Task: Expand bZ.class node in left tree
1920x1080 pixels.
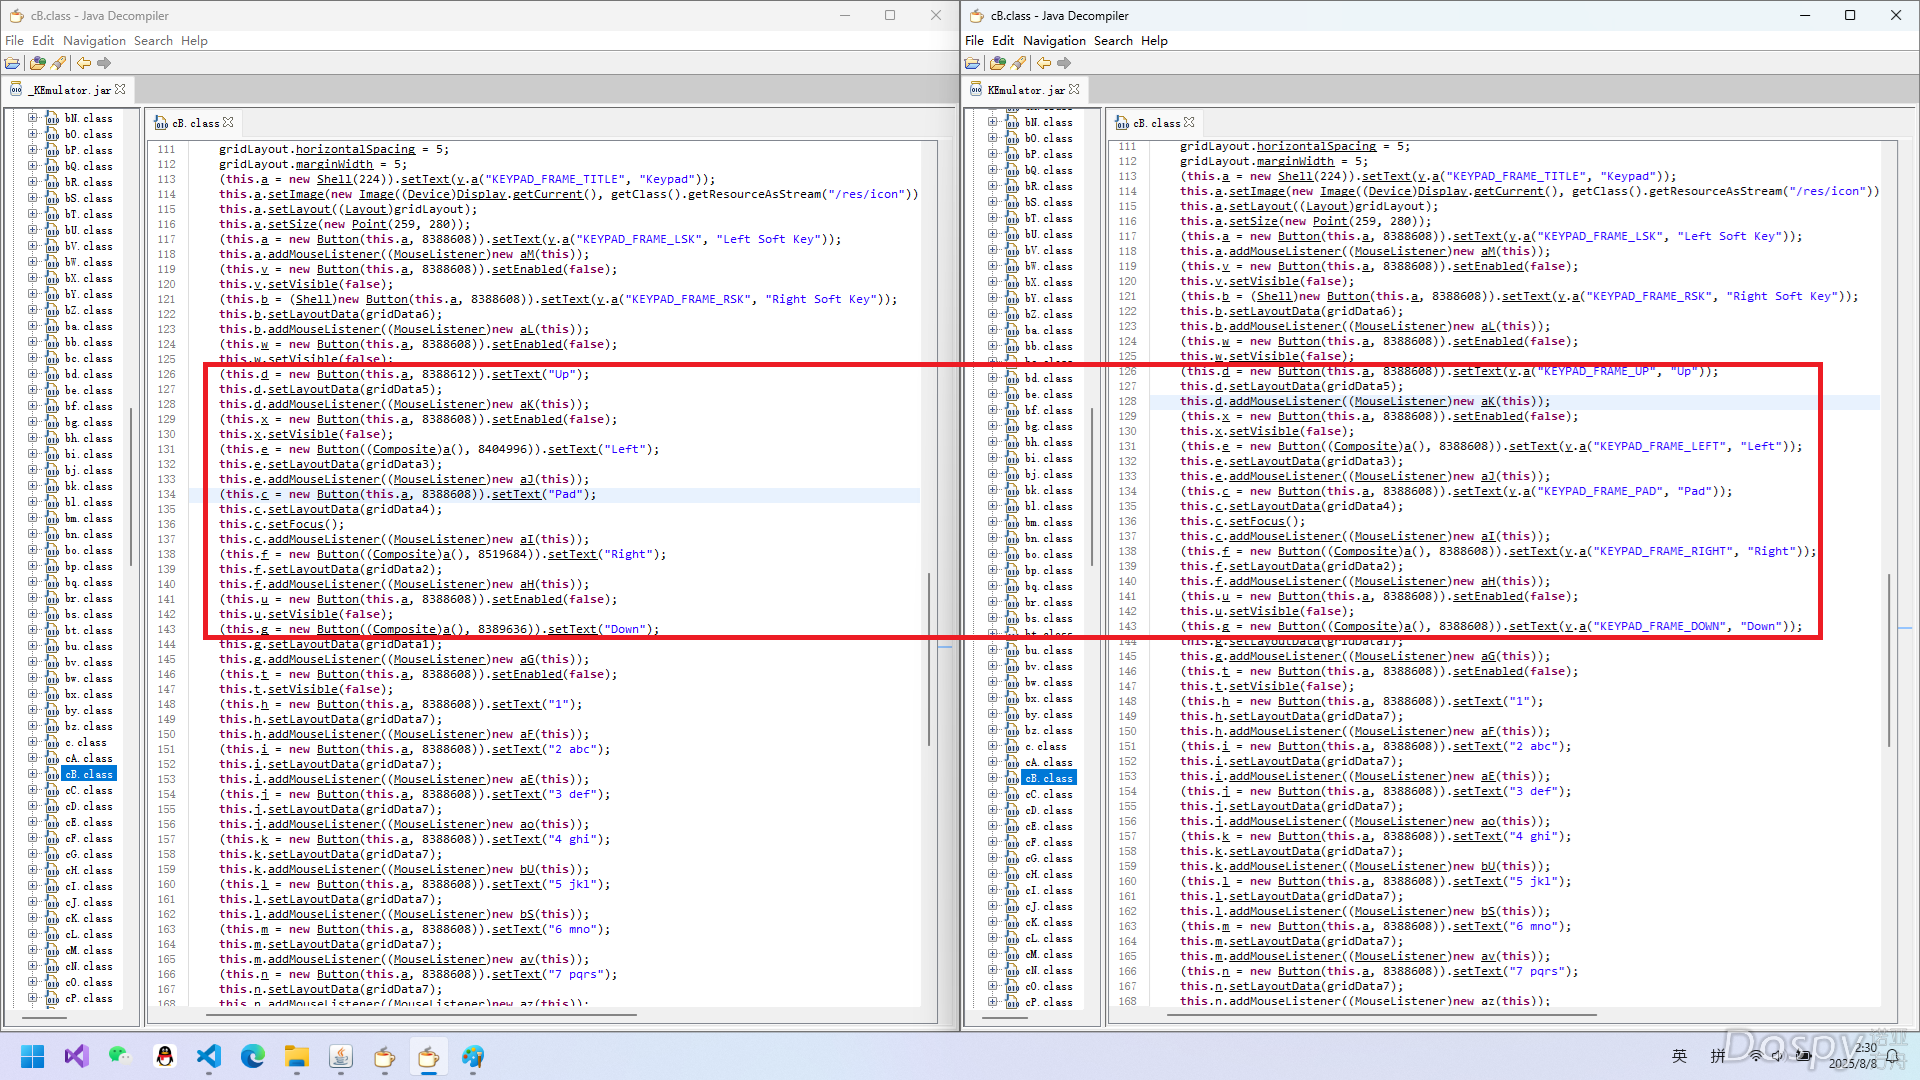Action: coord(32,310)
